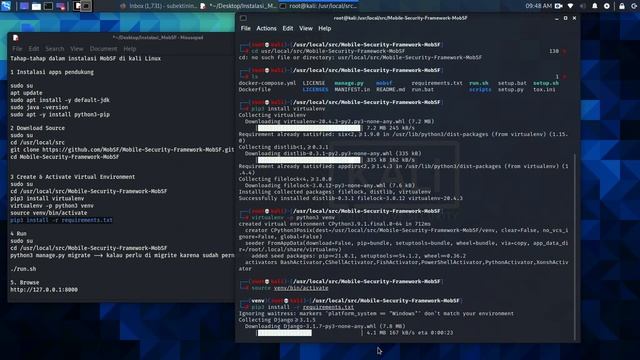This screenshot has width=640, height=360.
Task: Switch to workspace one in the panel
Action: click(78, 6)
